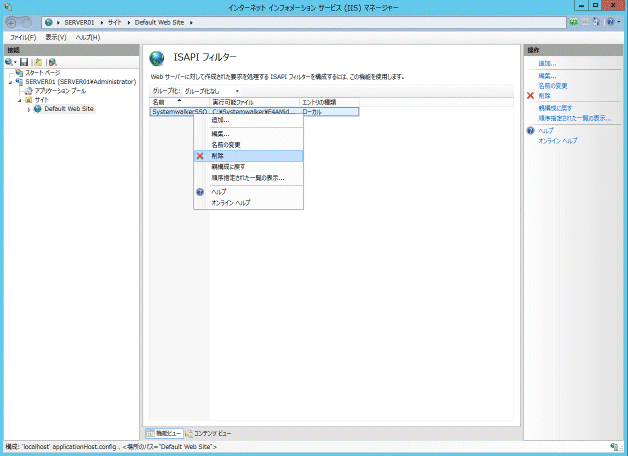Click 編集... link in the actions pane
The height and width of the screenshot is (456, 628).
point(547,76)
